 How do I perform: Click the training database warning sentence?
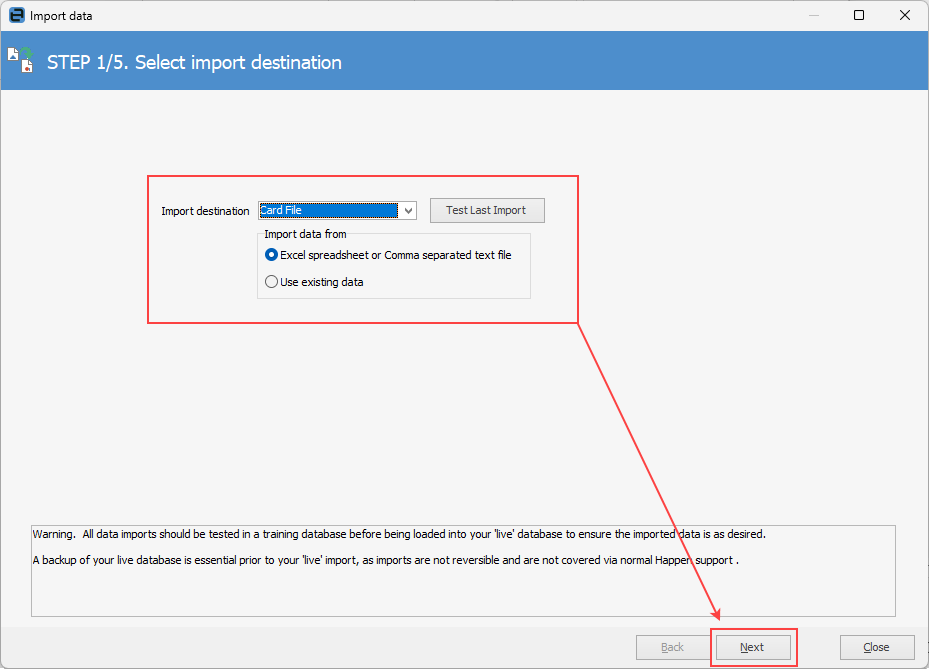click(x=400, y=534)
